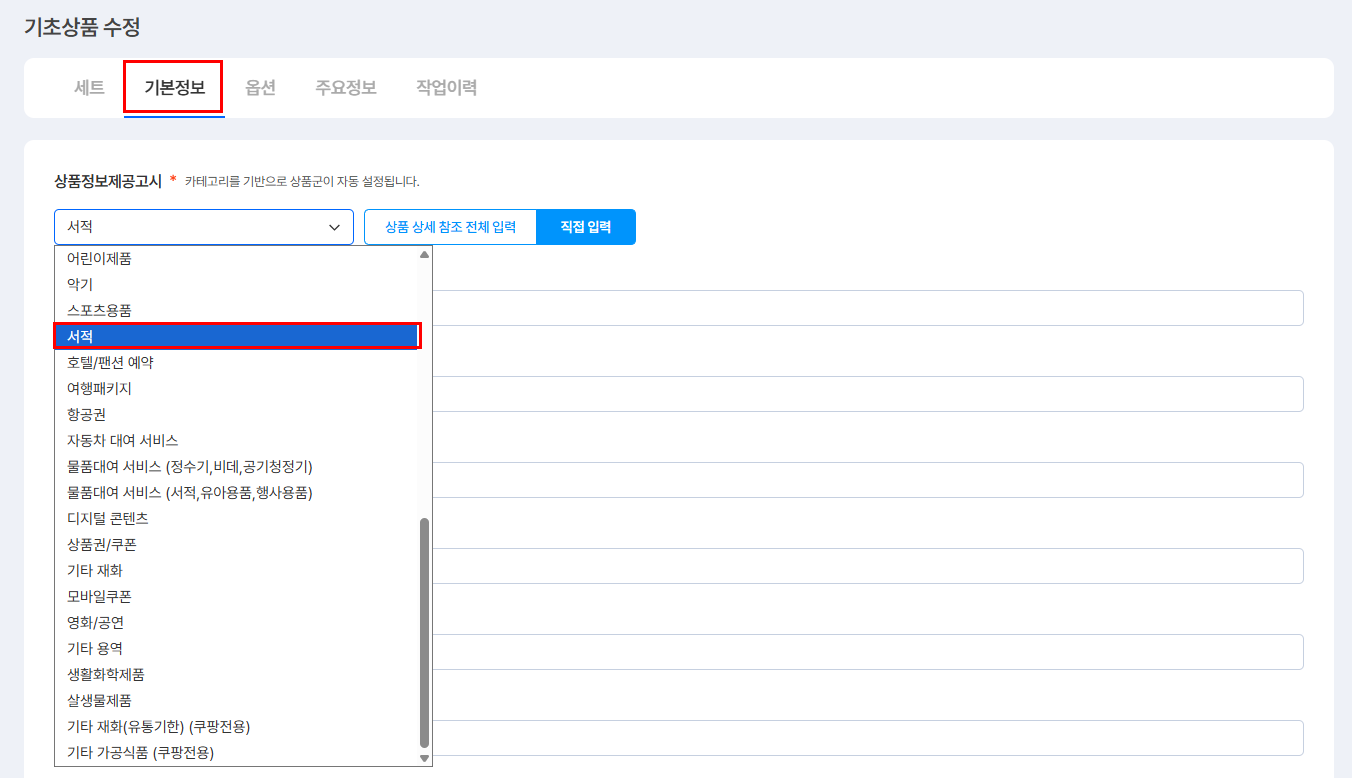1352x778 pixels.
Task: Open the 옵션 tab
Action: coord(260,88)
